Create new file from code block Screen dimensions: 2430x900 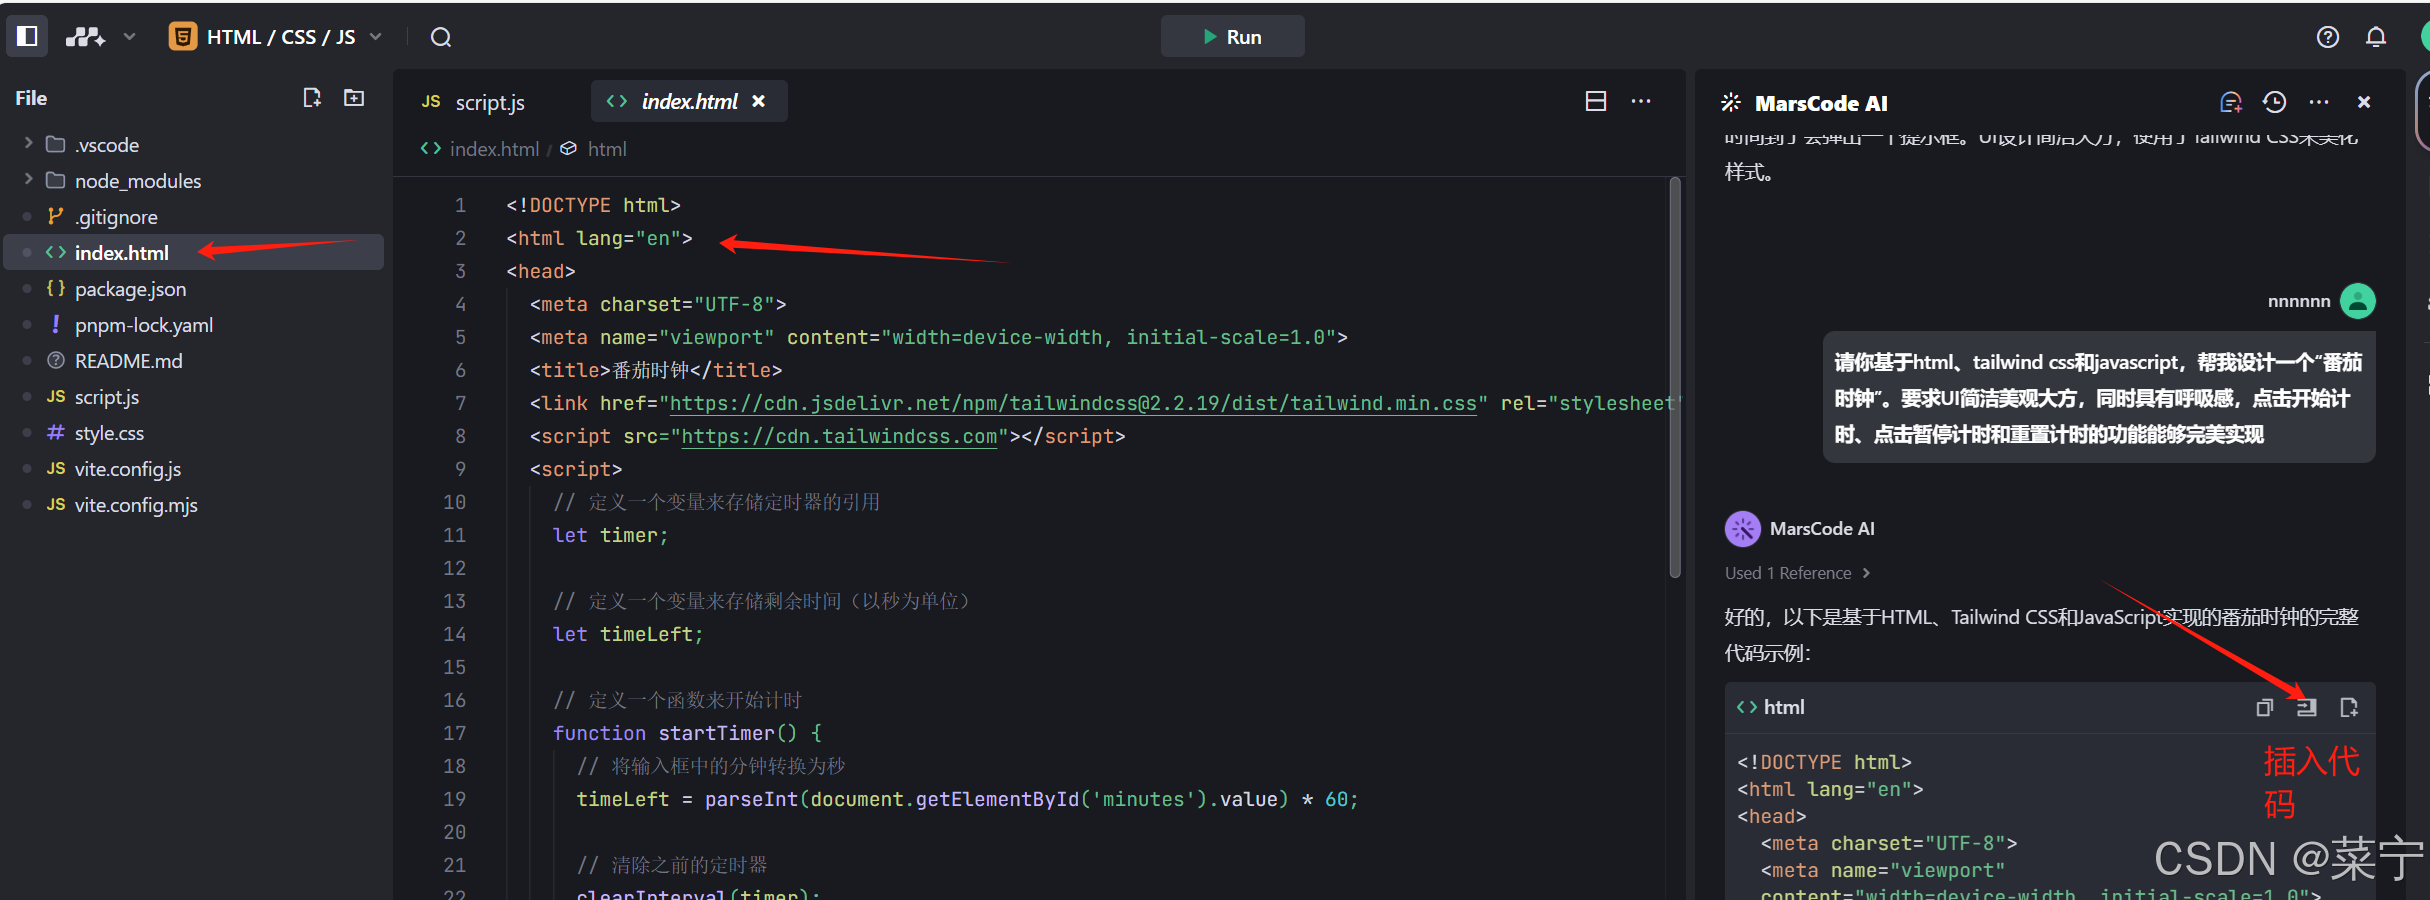click(2349, 707)
